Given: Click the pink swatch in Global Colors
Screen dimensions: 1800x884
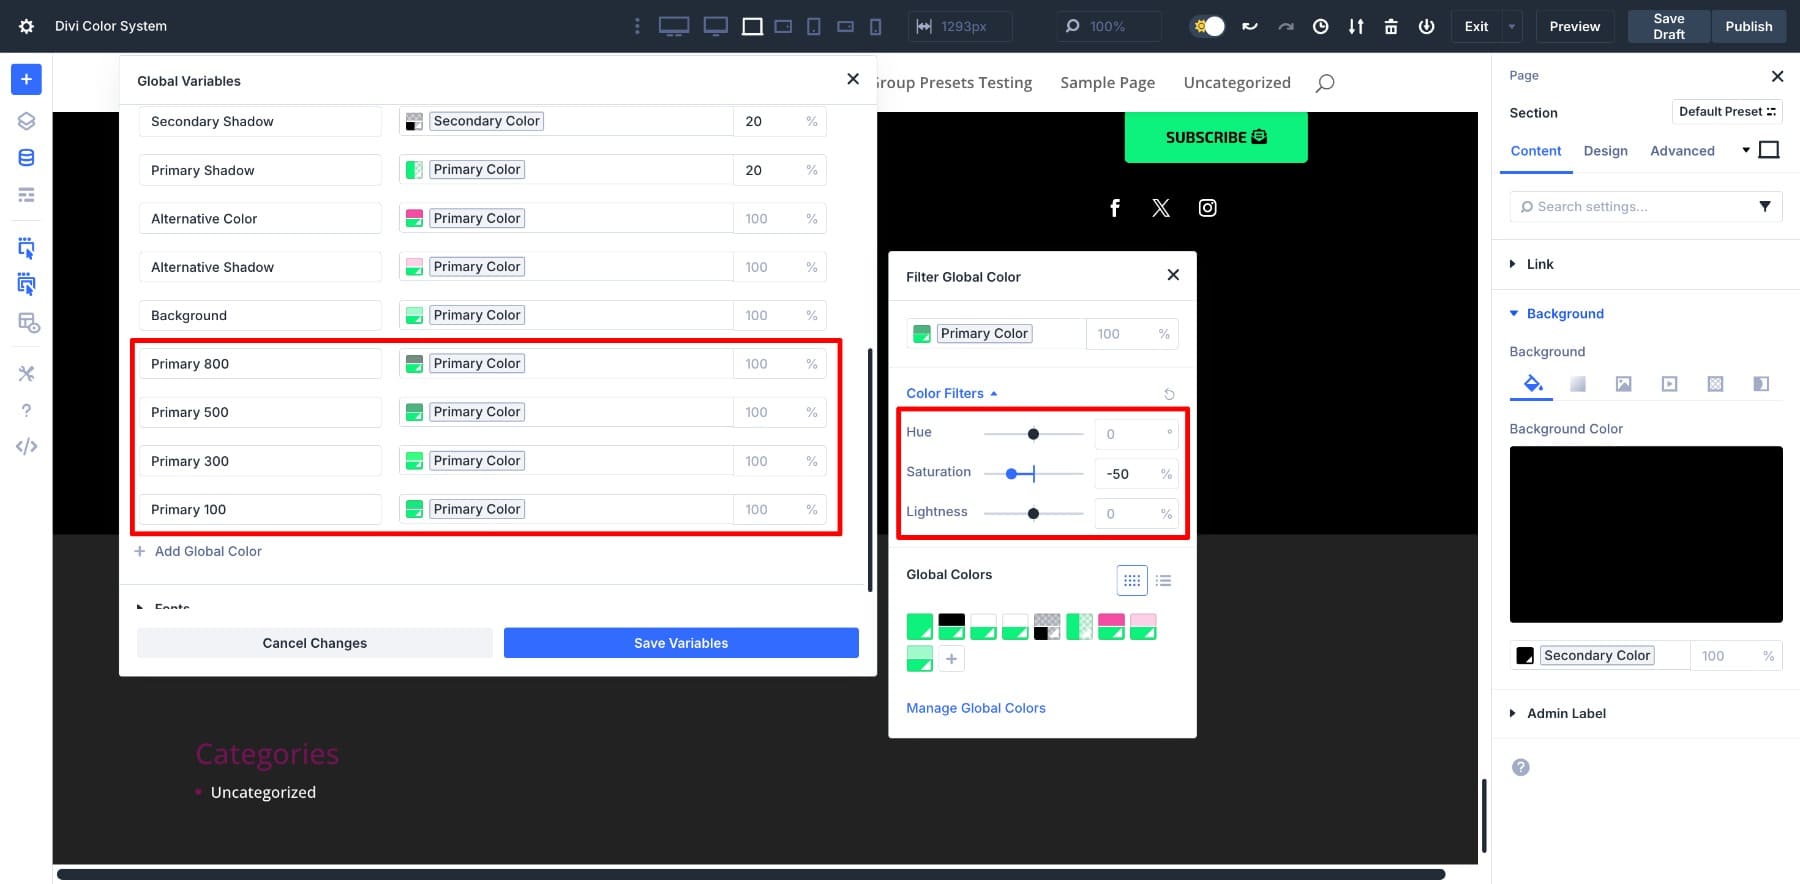Looking at the screenshot, I should [1111, 627].
